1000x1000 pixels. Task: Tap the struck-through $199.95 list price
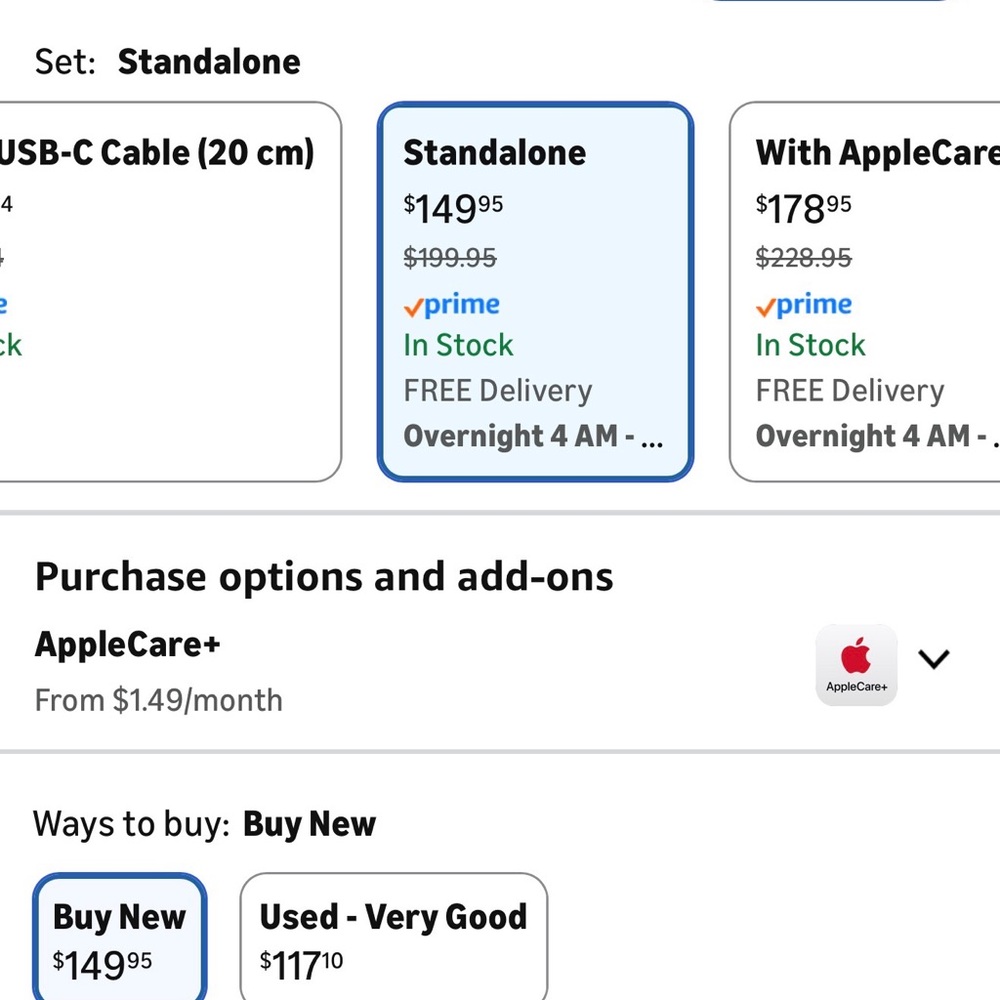[450, 258]
